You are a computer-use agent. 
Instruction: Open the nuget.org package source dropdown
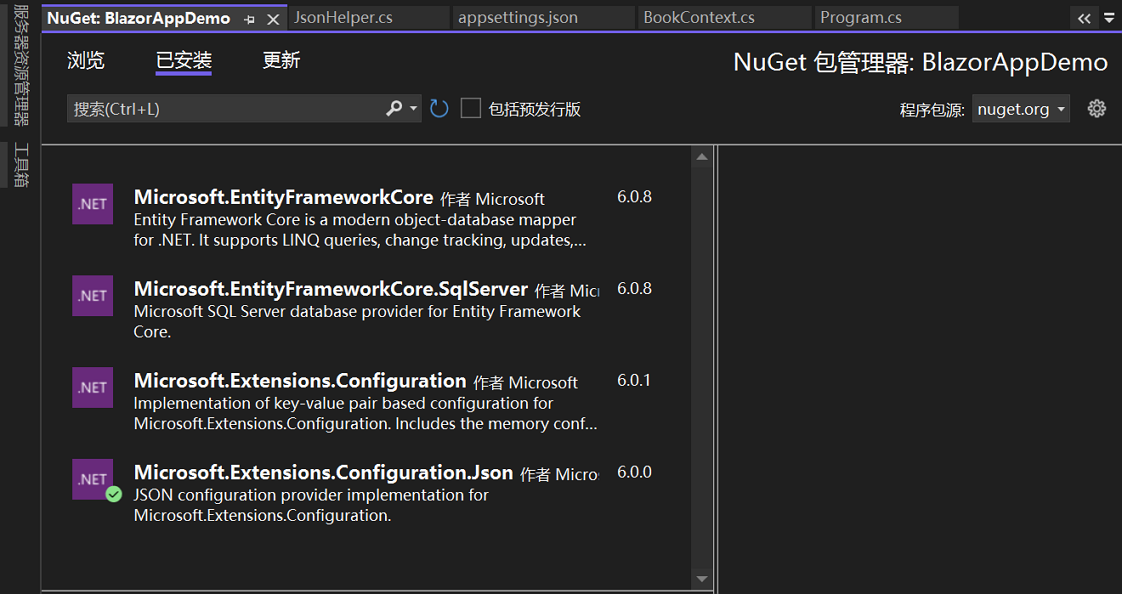(1020, 109)
